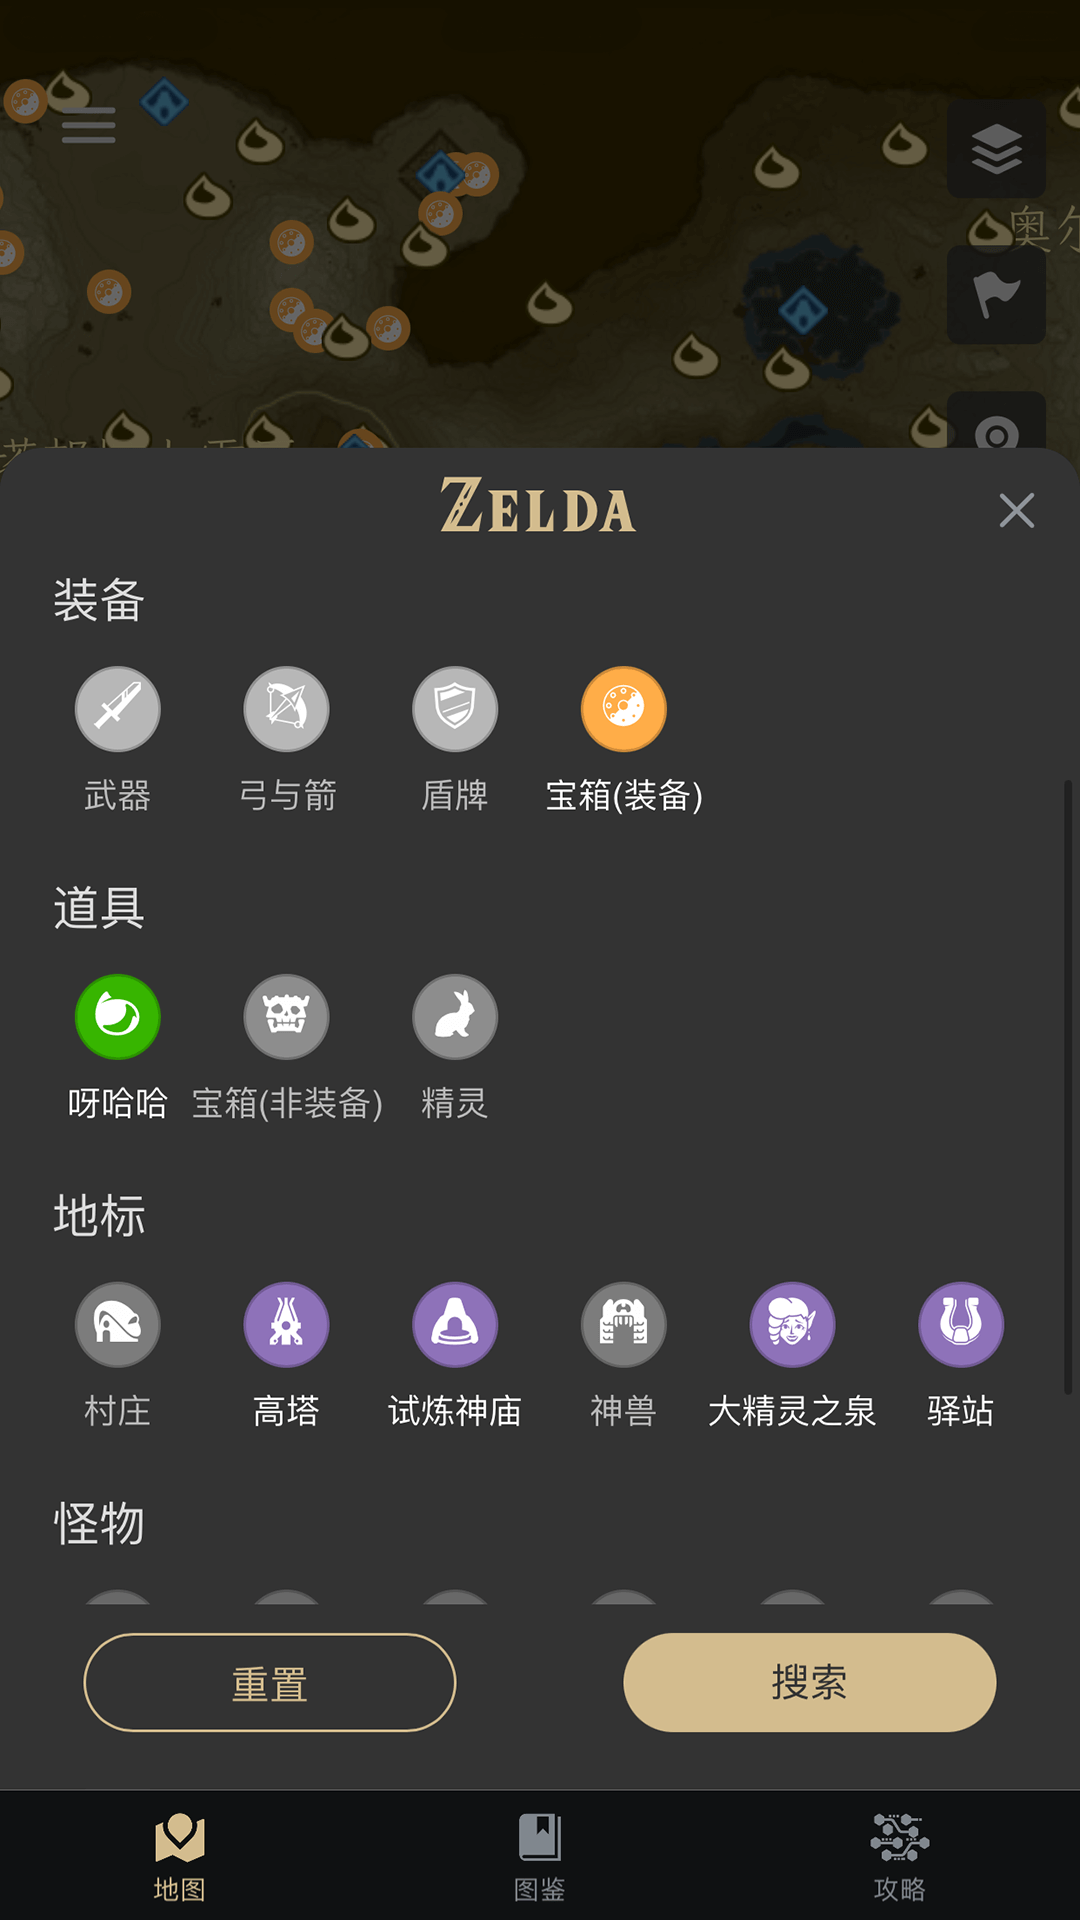Screen dimensions: 1080x1920
Task: Close the Zelda filter dialog
Action: (x=1016, y=511)
